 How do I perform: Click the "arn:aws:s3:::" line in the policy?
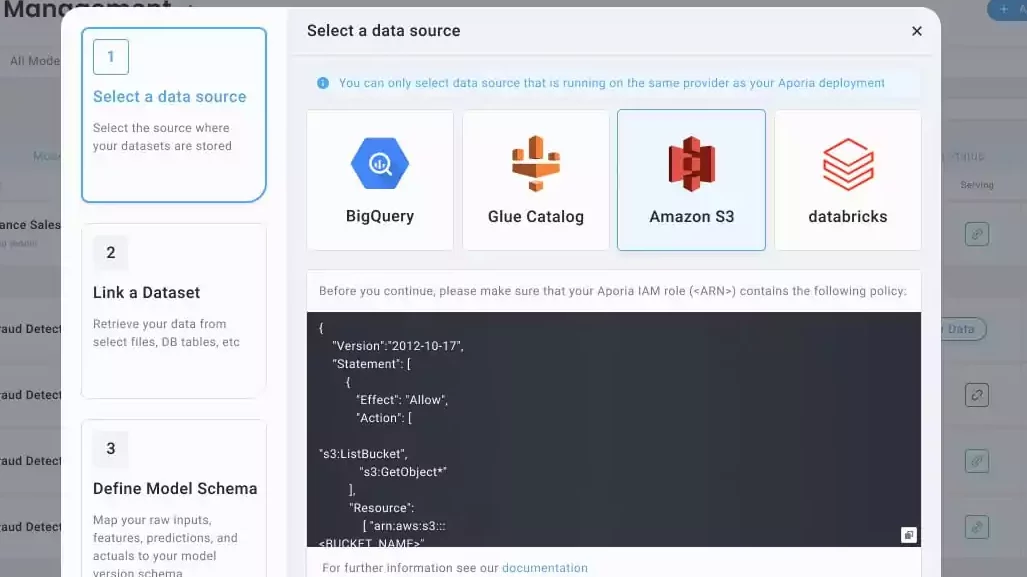point(404,526)
